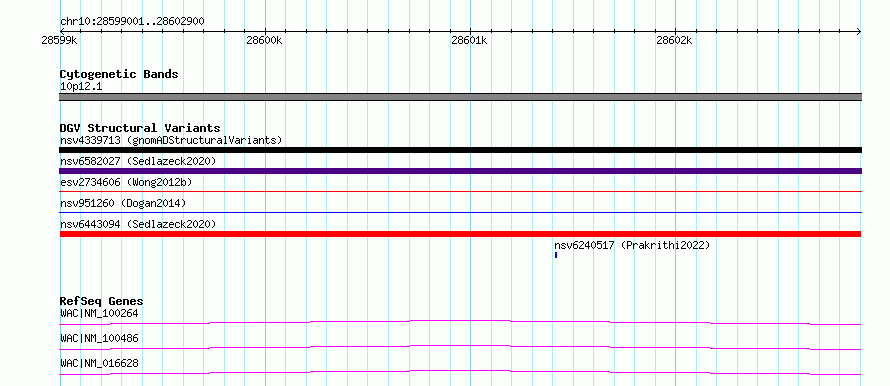Open the WAC|NM_016628 transcript label
The height and width of the screenshot is (386, 890).
coord(99,363)
